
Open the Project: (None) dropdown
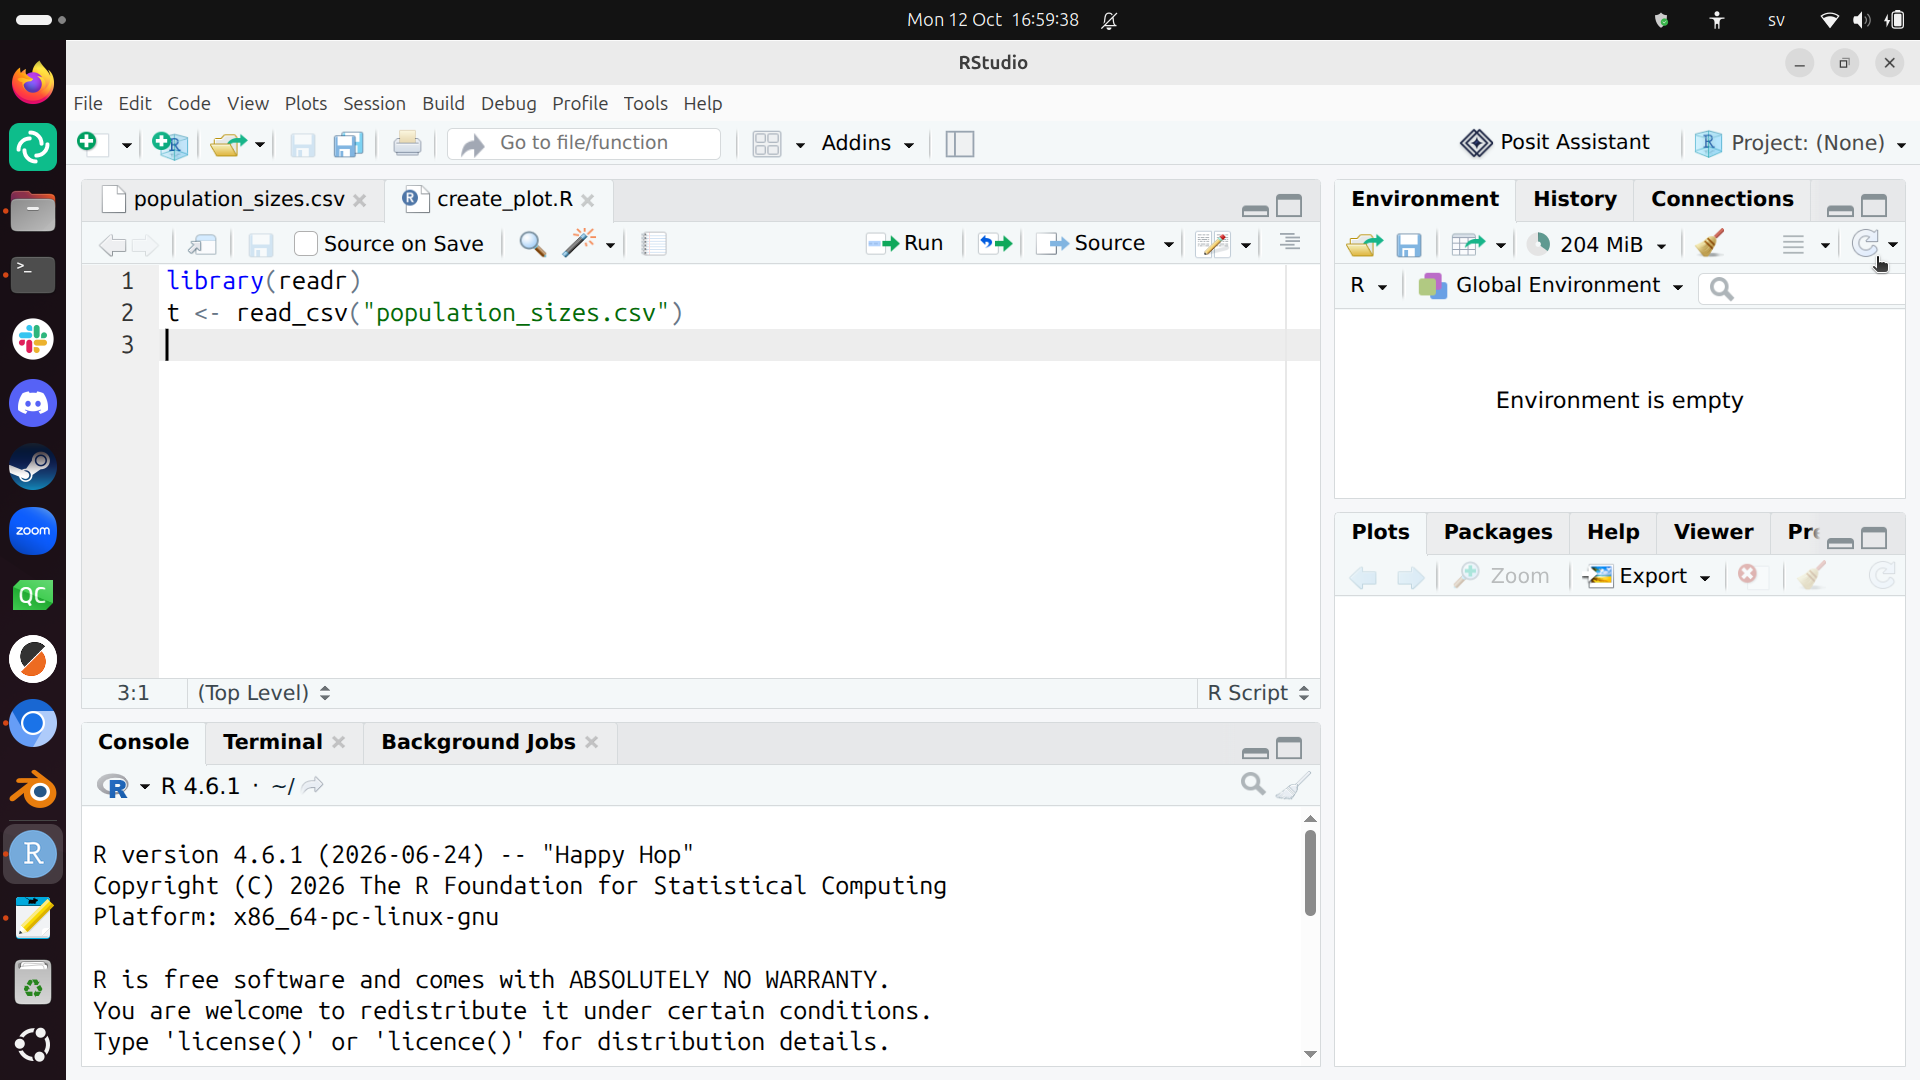[1801, 143]
